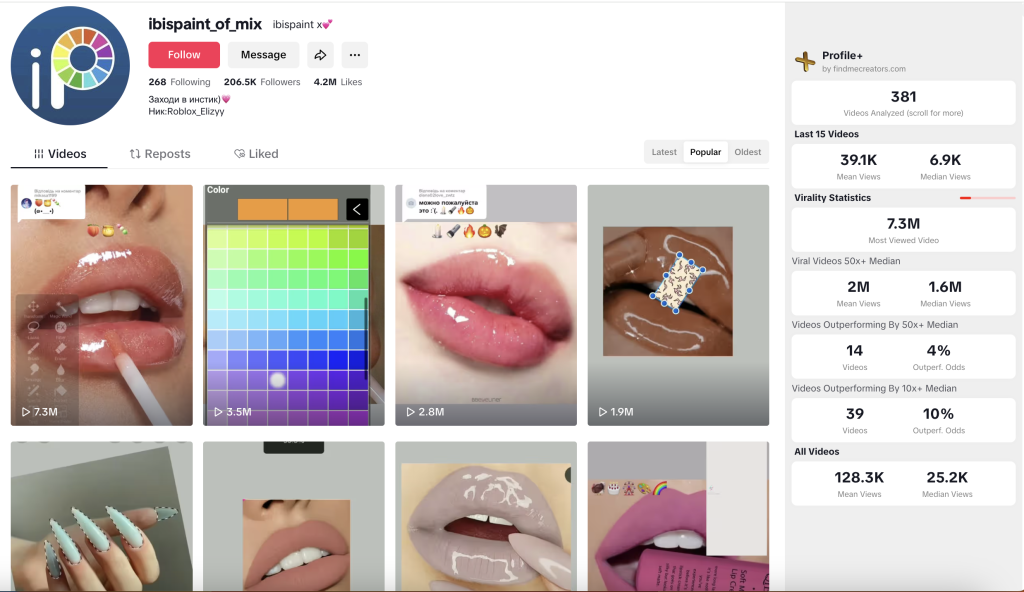Open the 7.3M views lip gloss video
1024x592 pixels.
click(102, 305)
